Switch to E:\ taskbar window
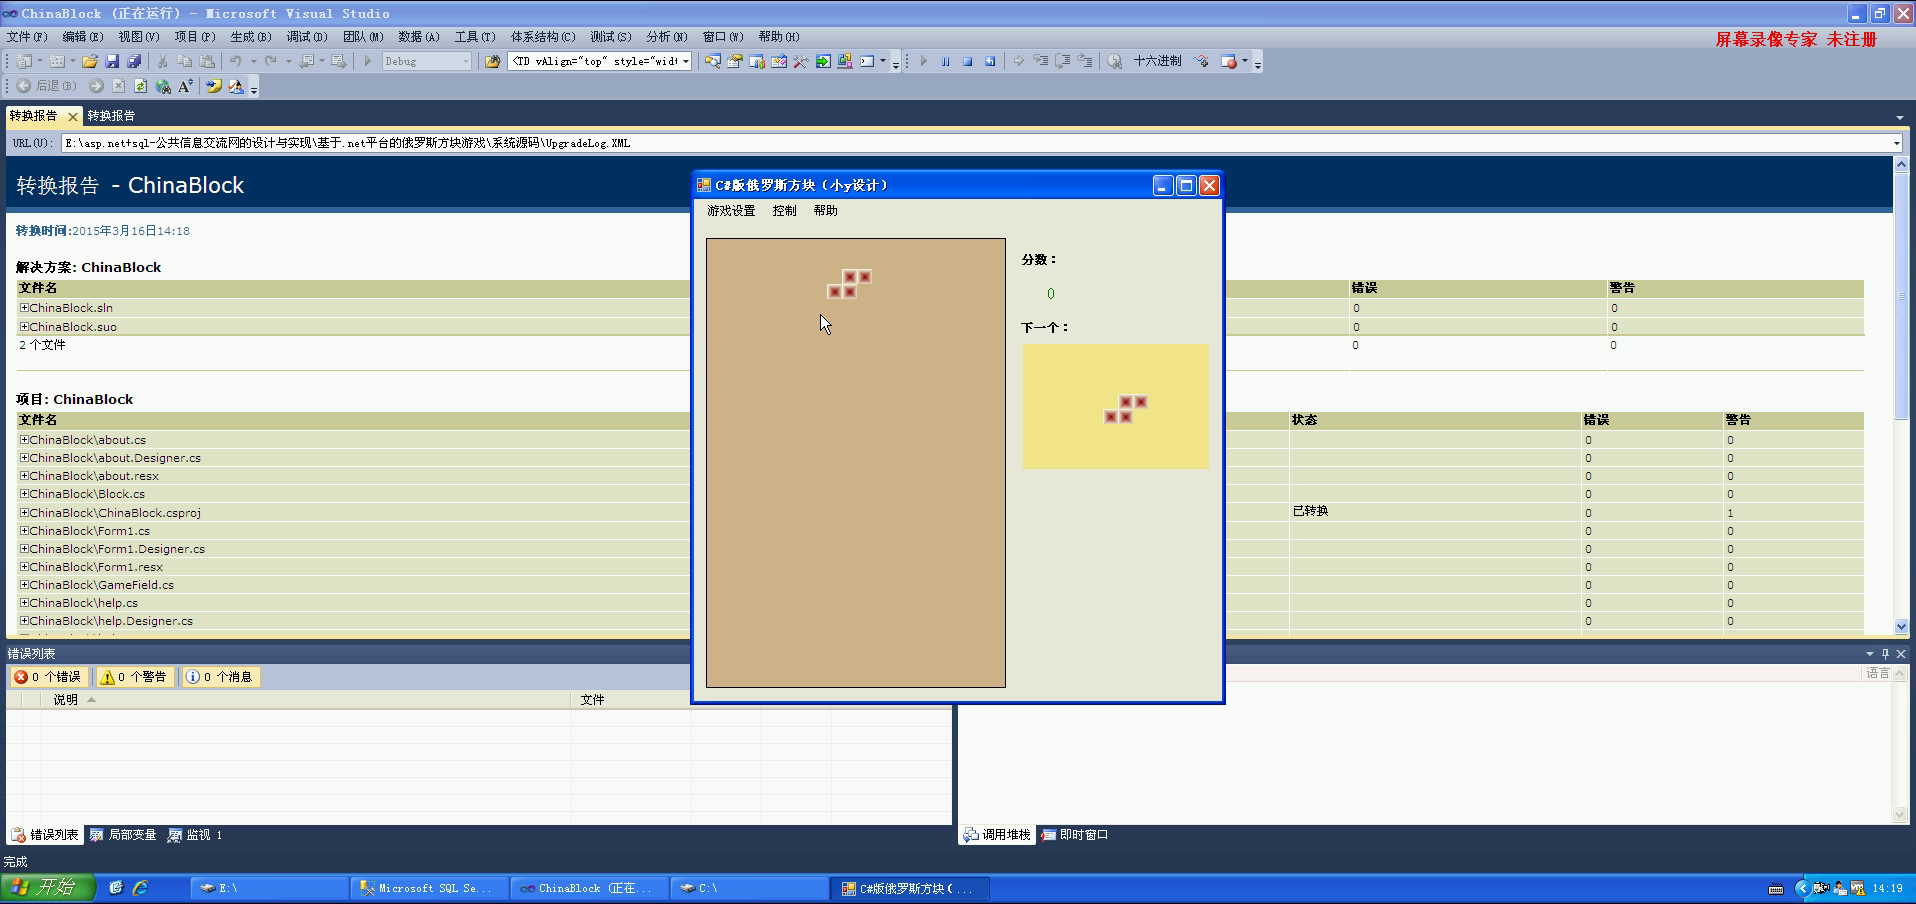Image resolution: width=1916 pixels, height=904 pixels. point(270,888)
